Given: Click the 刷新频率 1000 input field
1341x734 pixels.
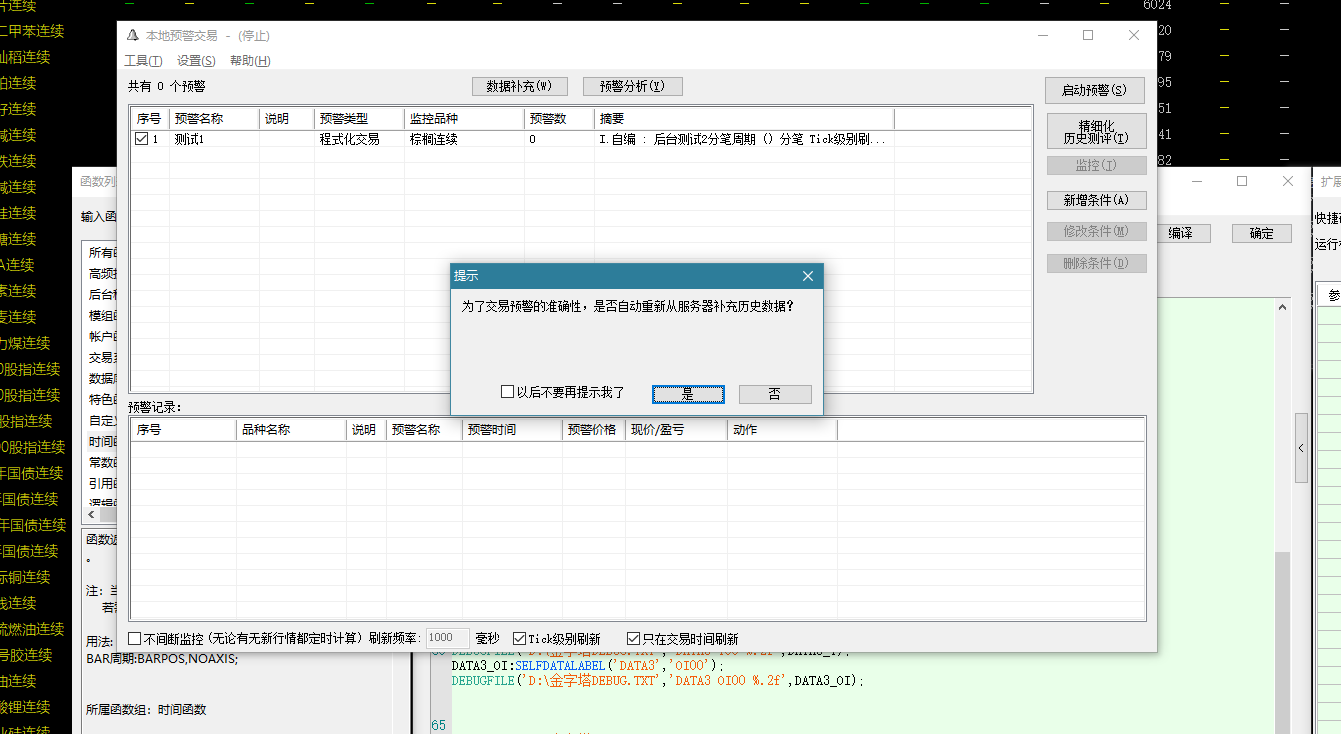Looking at the screenshot, I should coord(448,638).
